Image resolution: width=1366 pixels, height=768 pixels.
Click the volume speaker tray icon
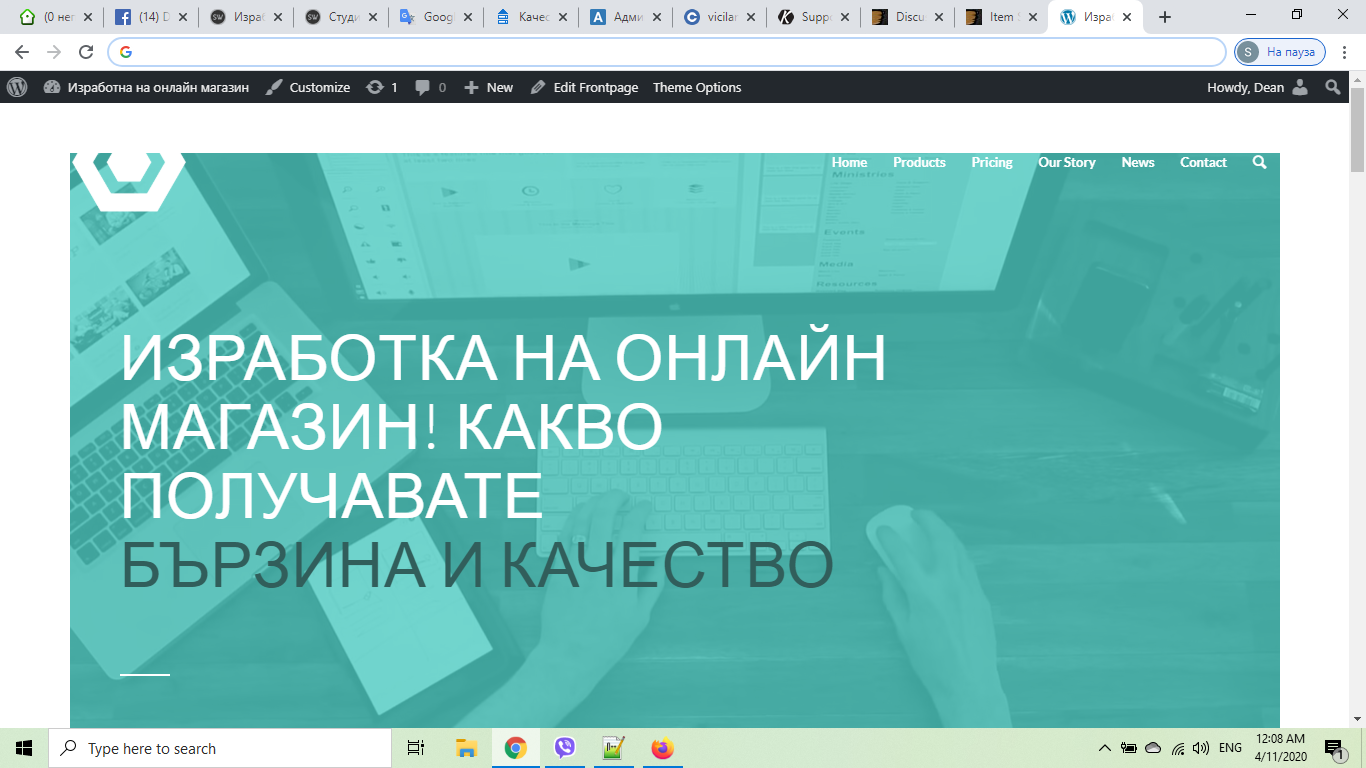click(1201, 748)
